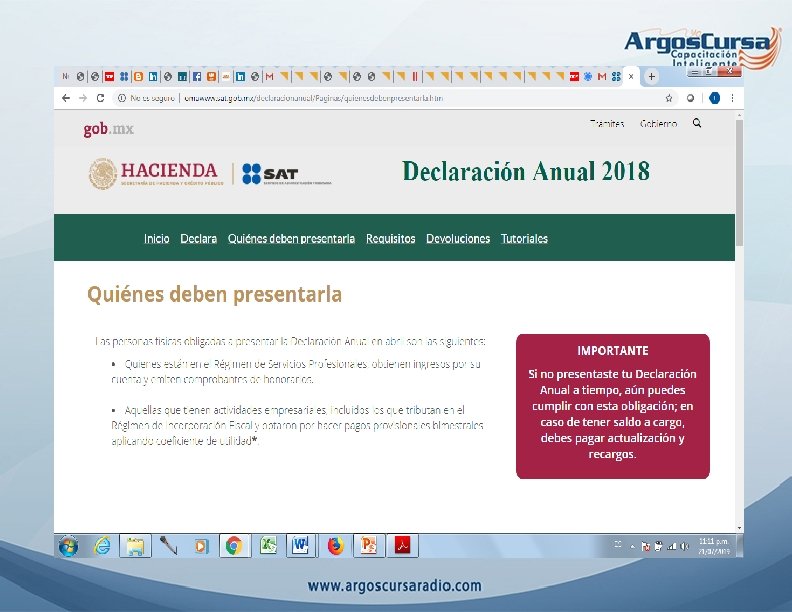792x612 pixels.
Task: Open the Windows Start menu
Action: tap(69, 546)
